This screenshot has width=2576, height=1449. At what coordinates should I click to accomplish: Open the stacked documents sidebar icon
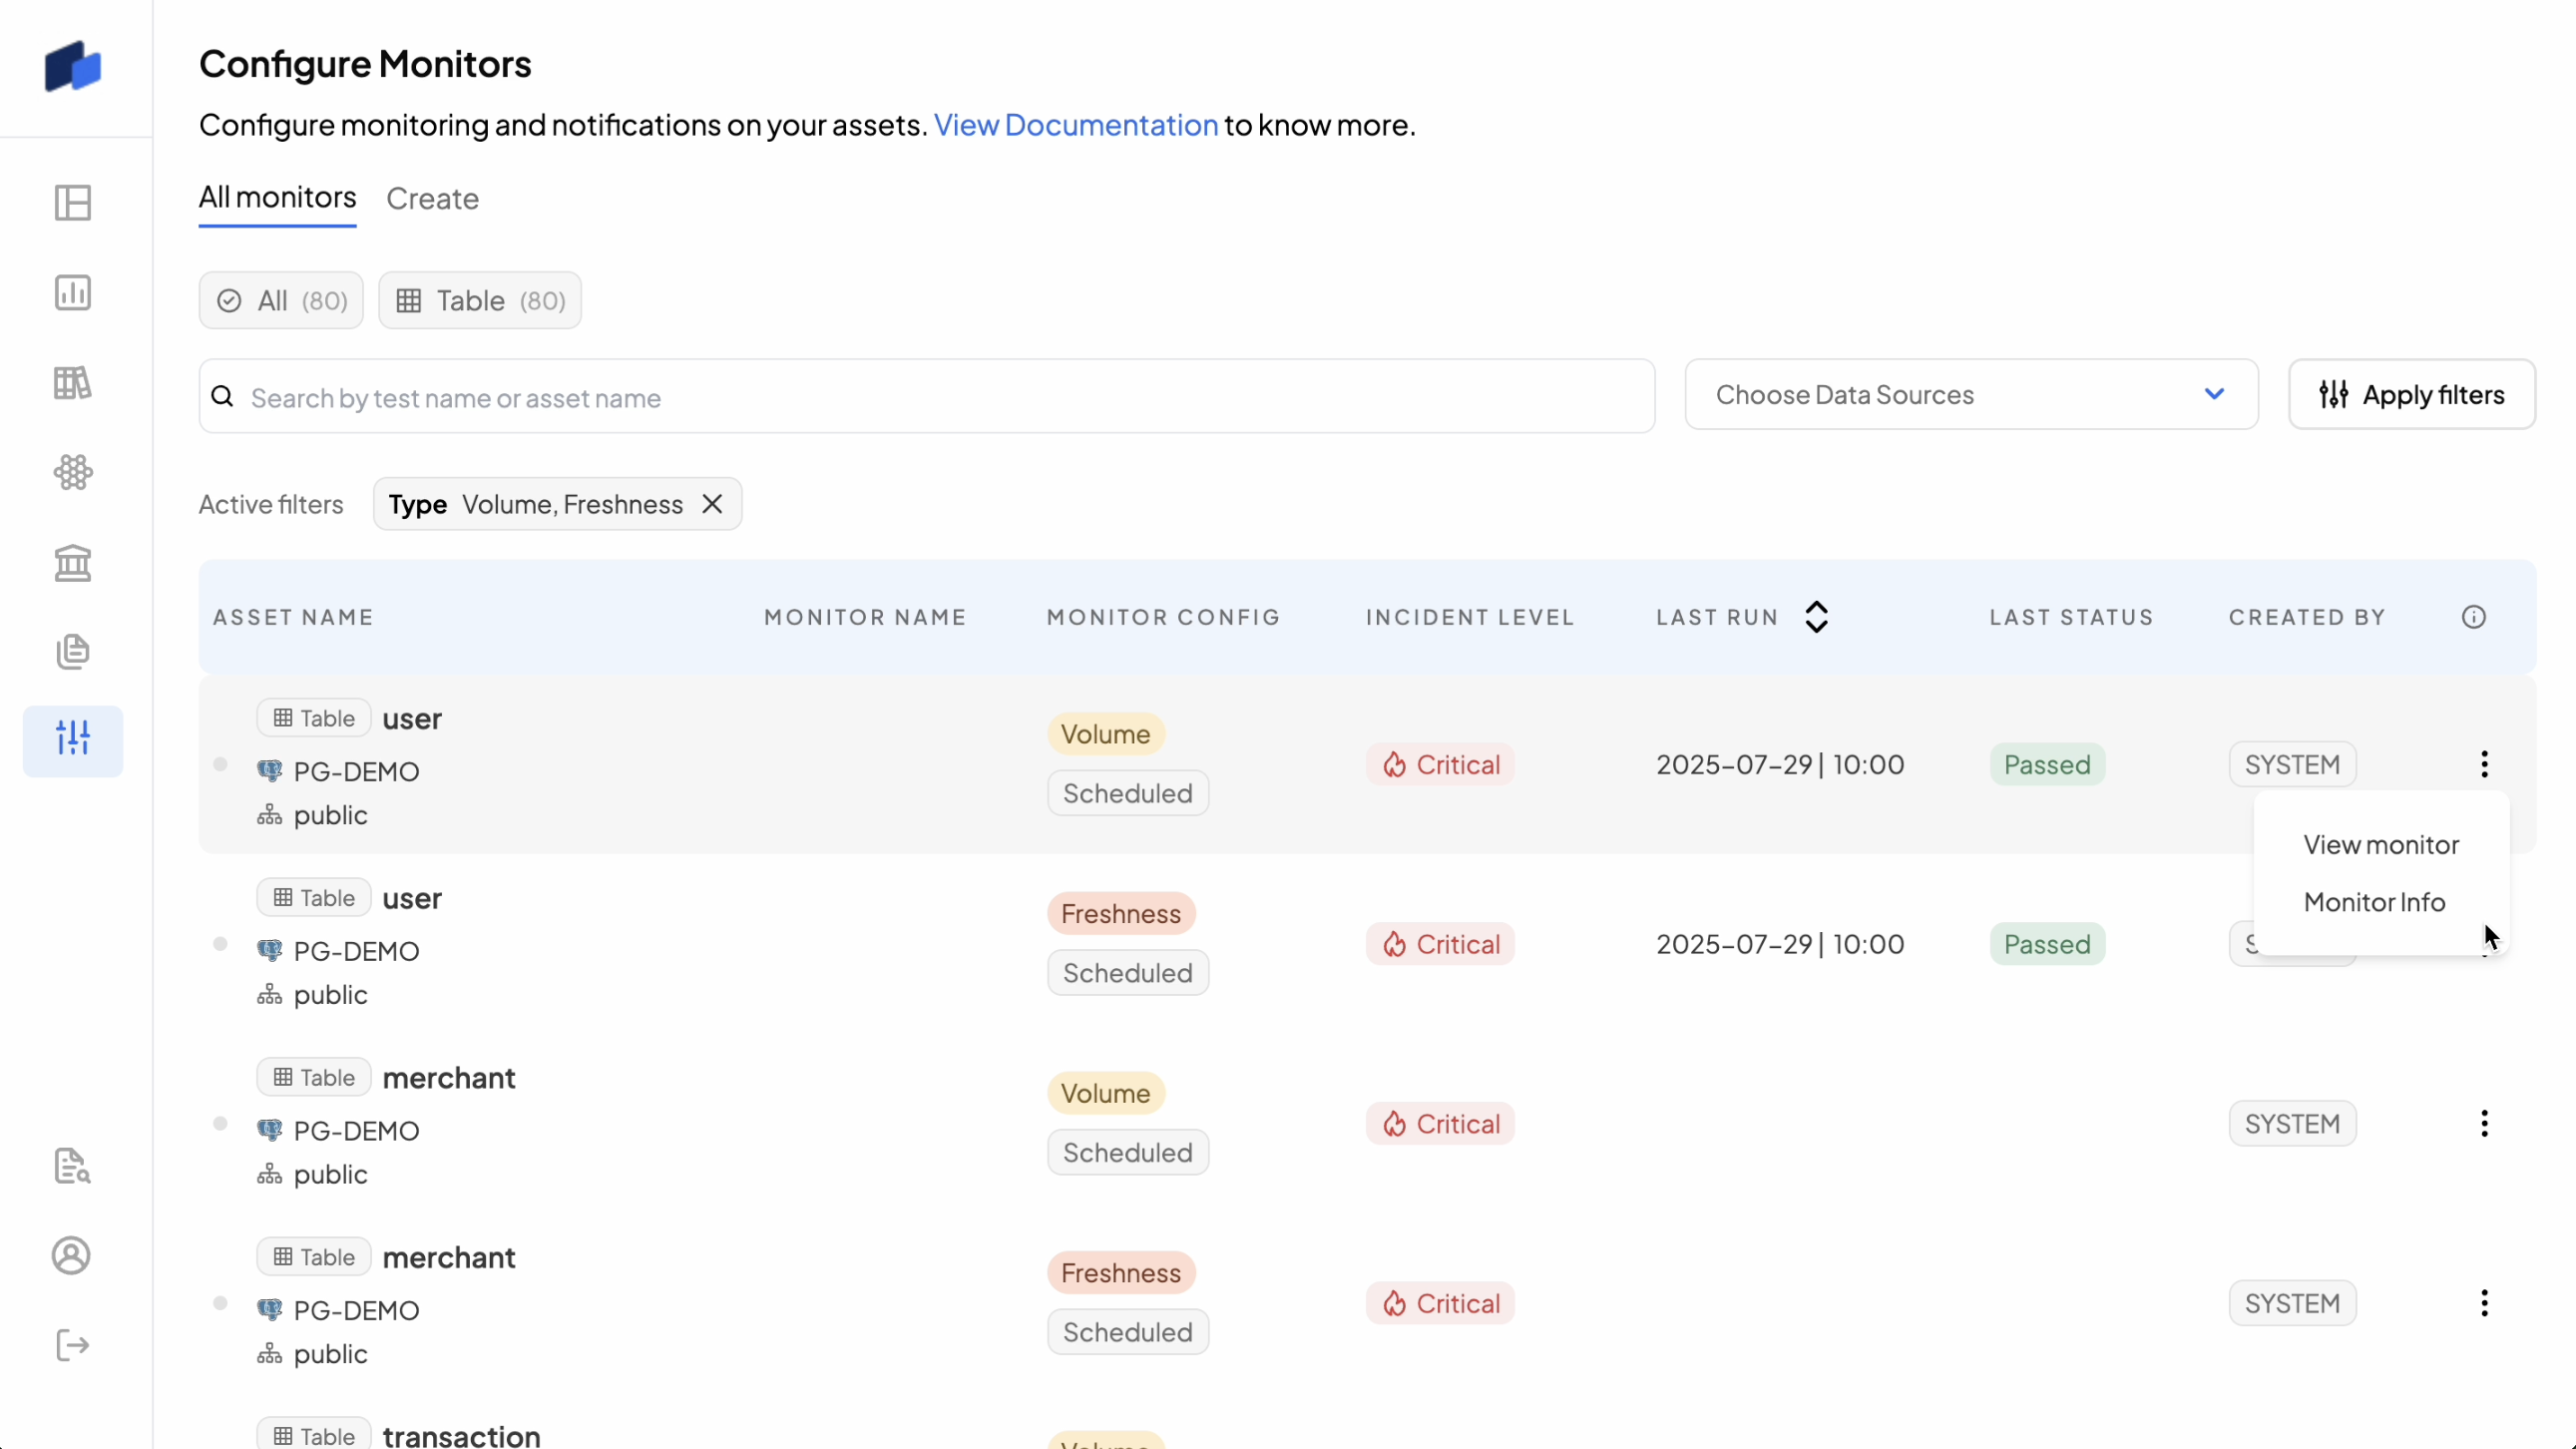click(72, 652)
